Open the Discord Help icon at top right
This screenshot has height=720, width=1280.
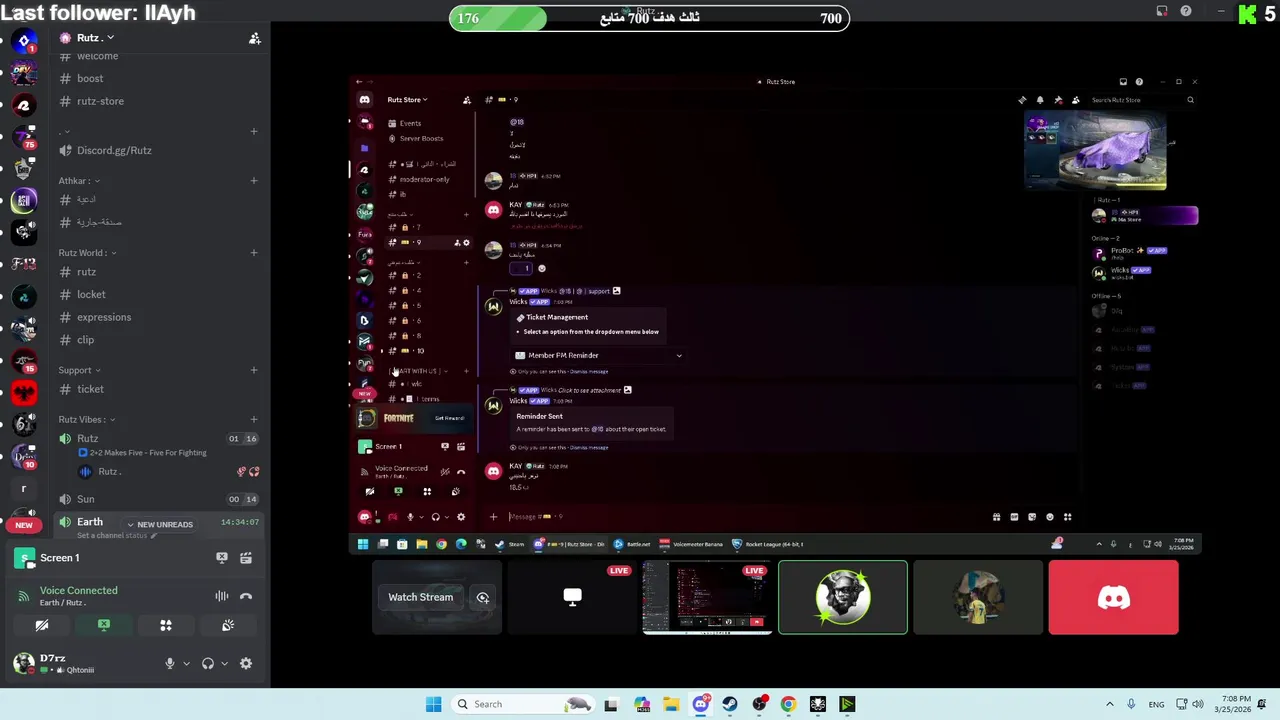coord(1186,11)
